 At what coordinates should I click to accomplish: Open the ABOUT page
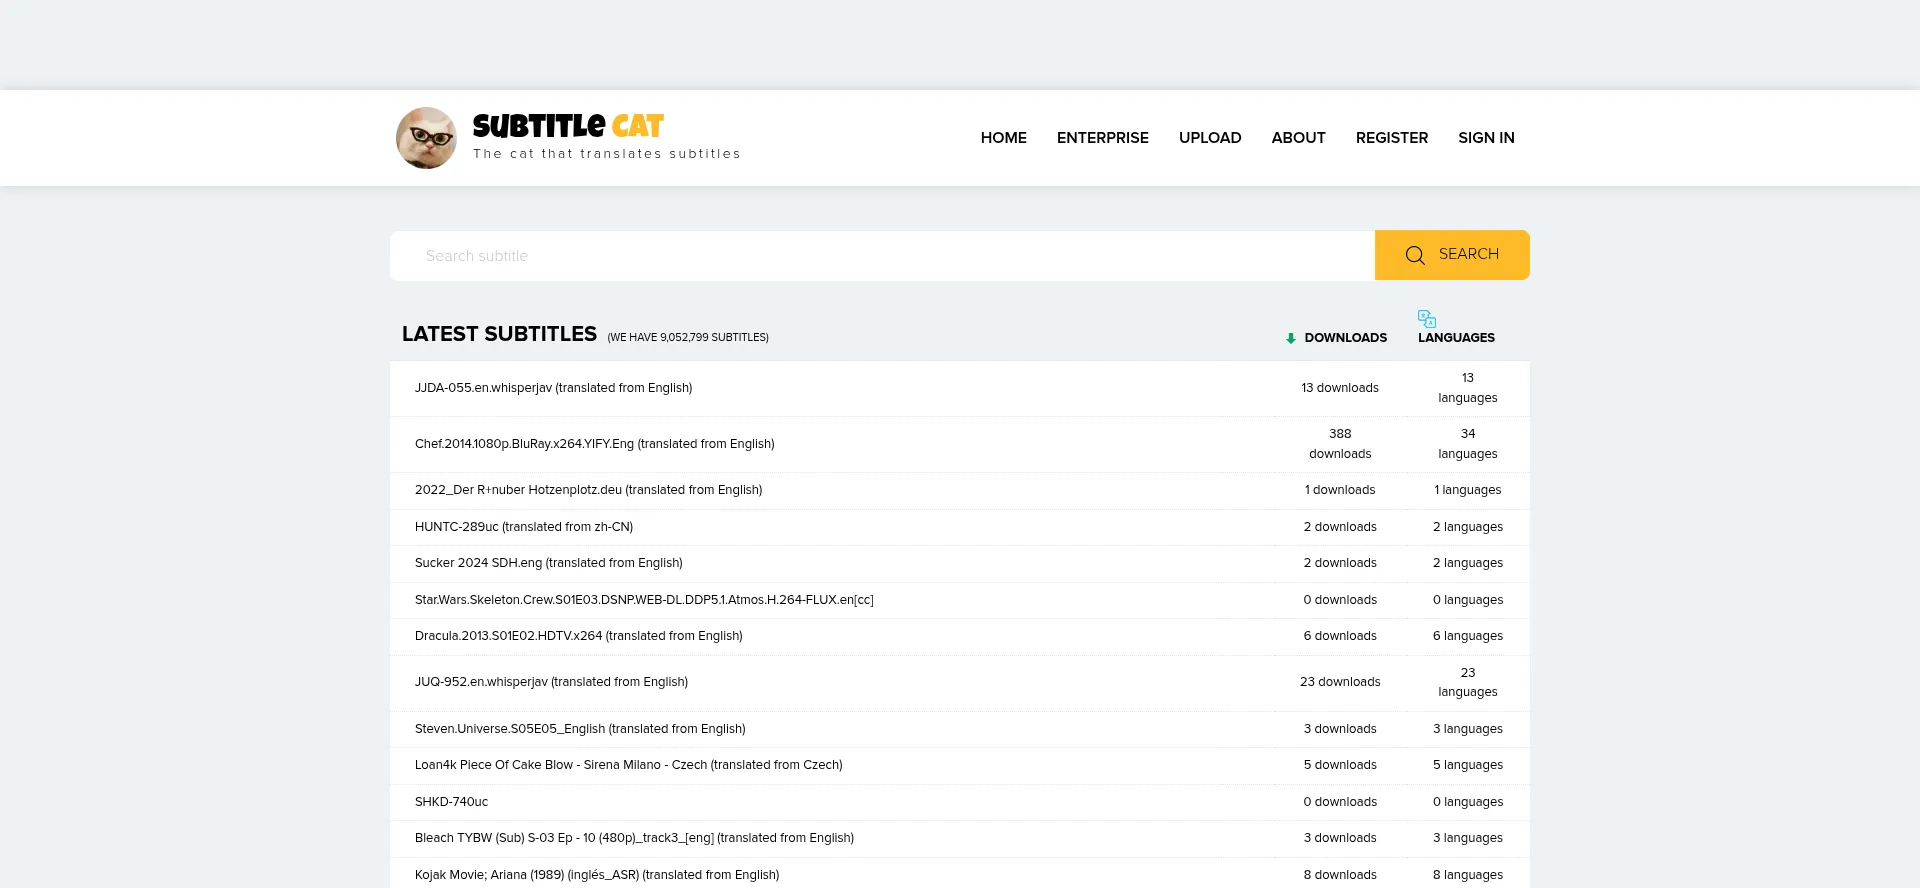[x=1298, y=138]
